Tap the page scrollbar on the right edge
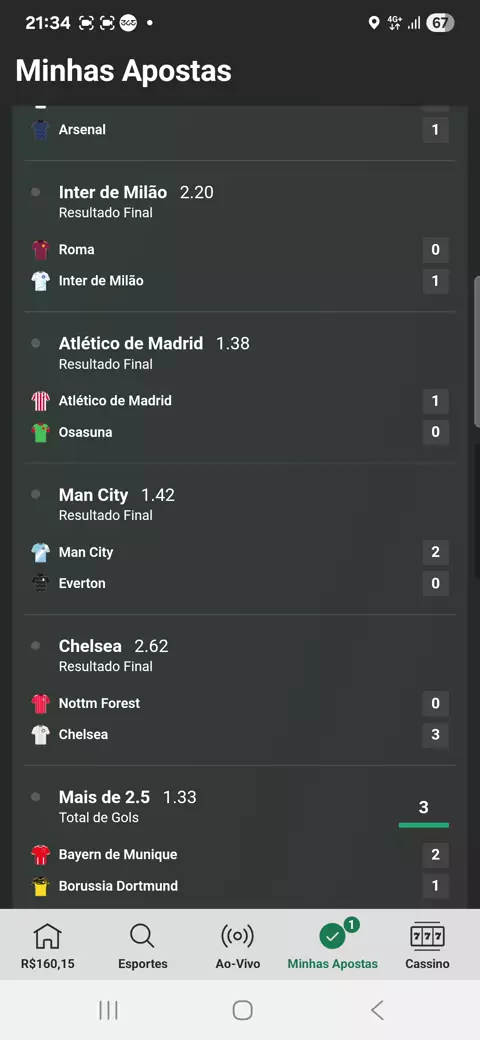 (477, 352)
